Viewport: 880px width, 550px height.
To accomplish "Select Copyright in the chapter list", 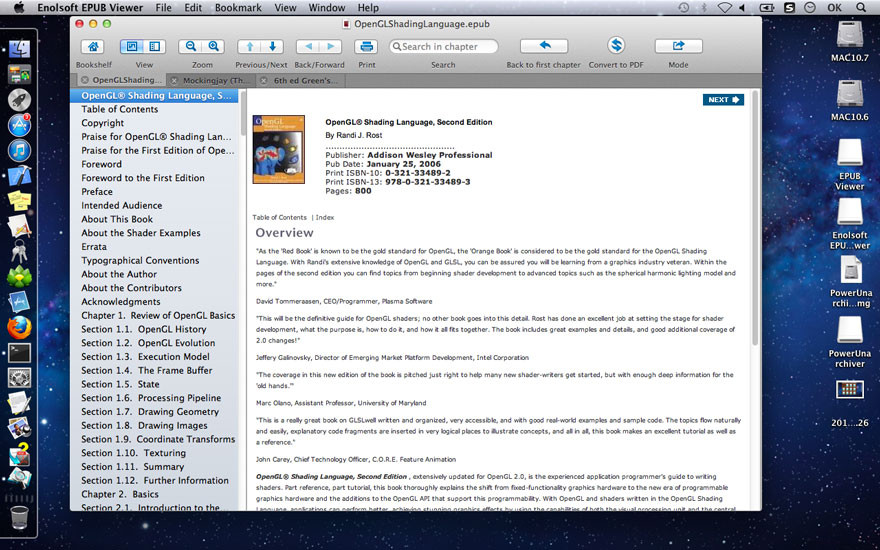I will pos(154,123).
